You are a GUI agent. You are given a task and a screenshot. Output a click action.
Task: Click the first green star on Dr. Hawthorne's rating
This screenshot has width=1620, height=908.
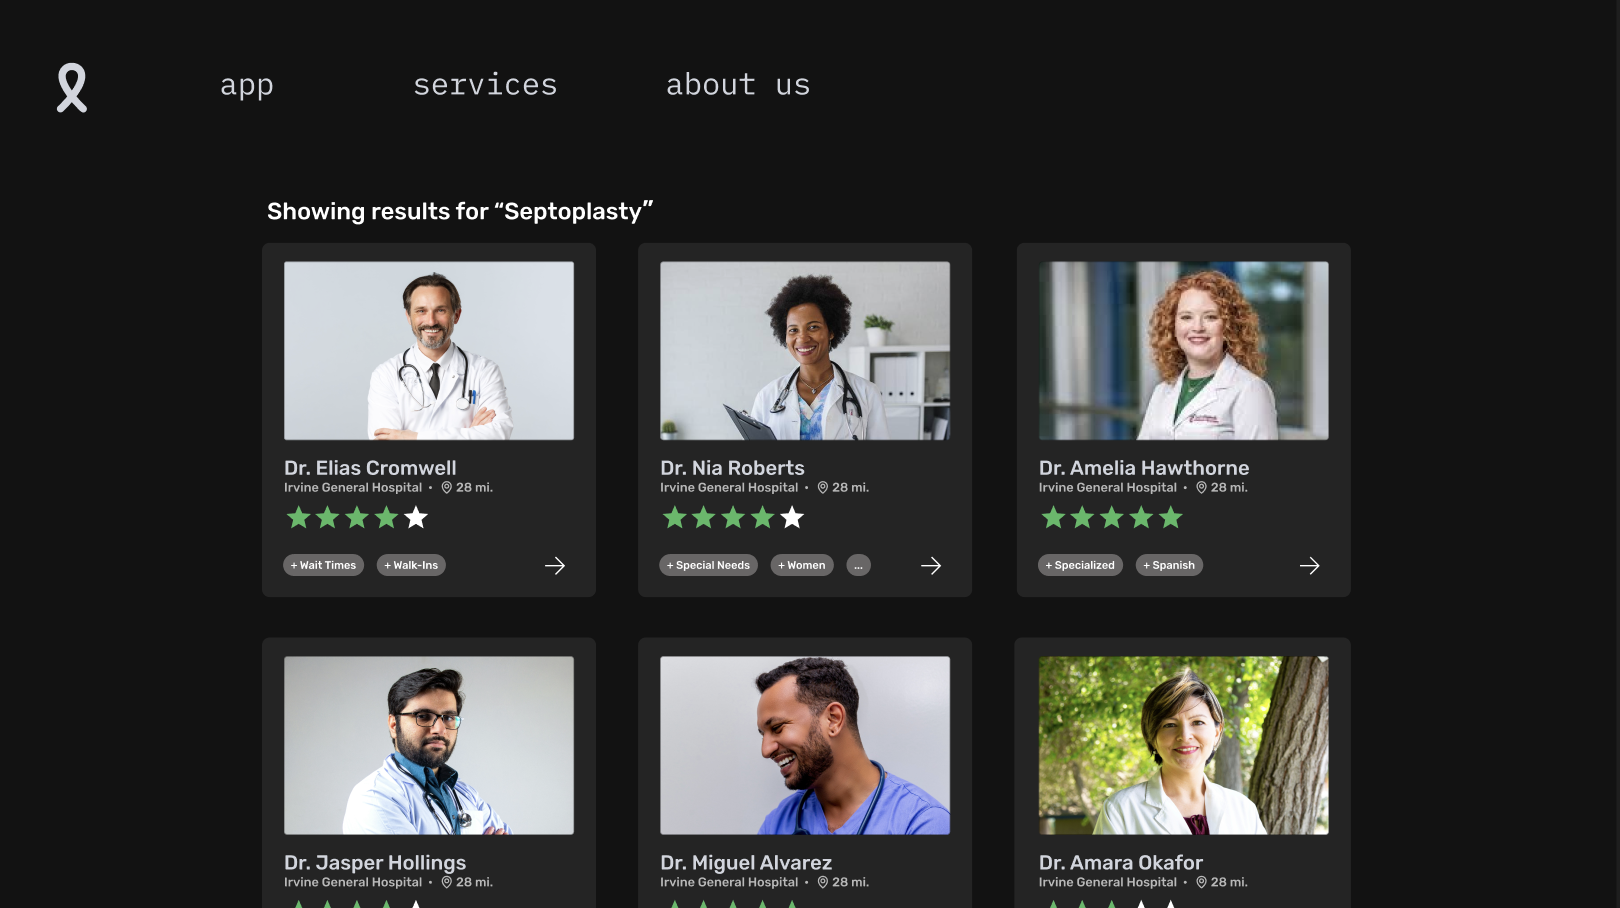point(1053,518)
